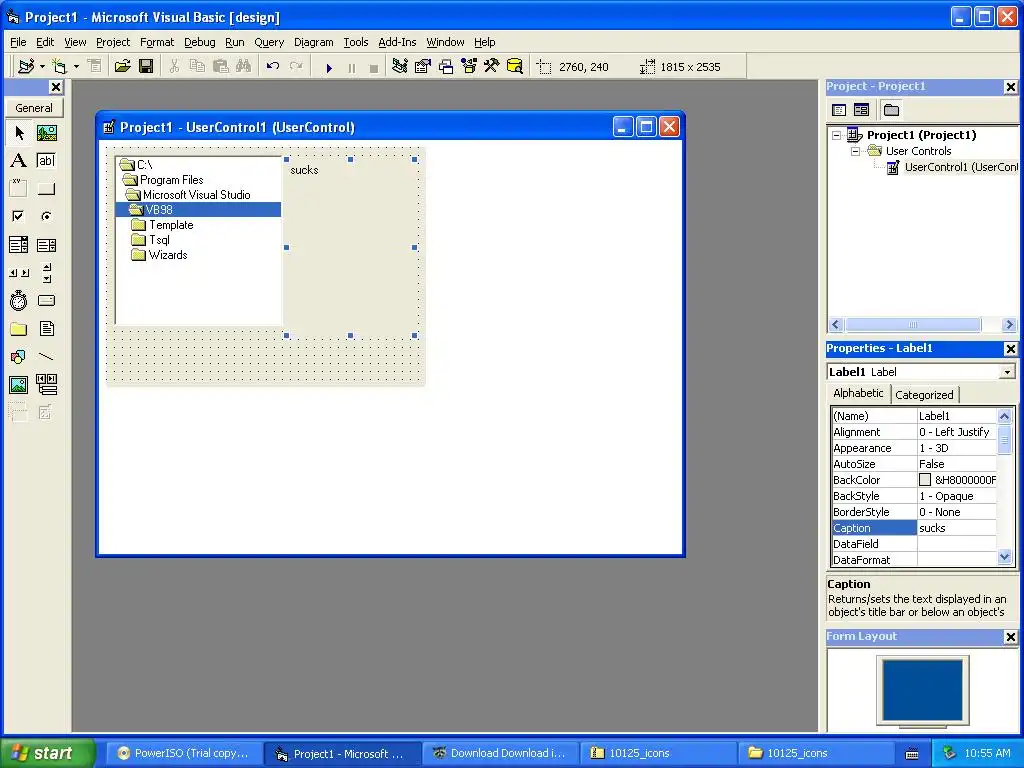Click the Undo arrow icon

click(x=273, y=67)
